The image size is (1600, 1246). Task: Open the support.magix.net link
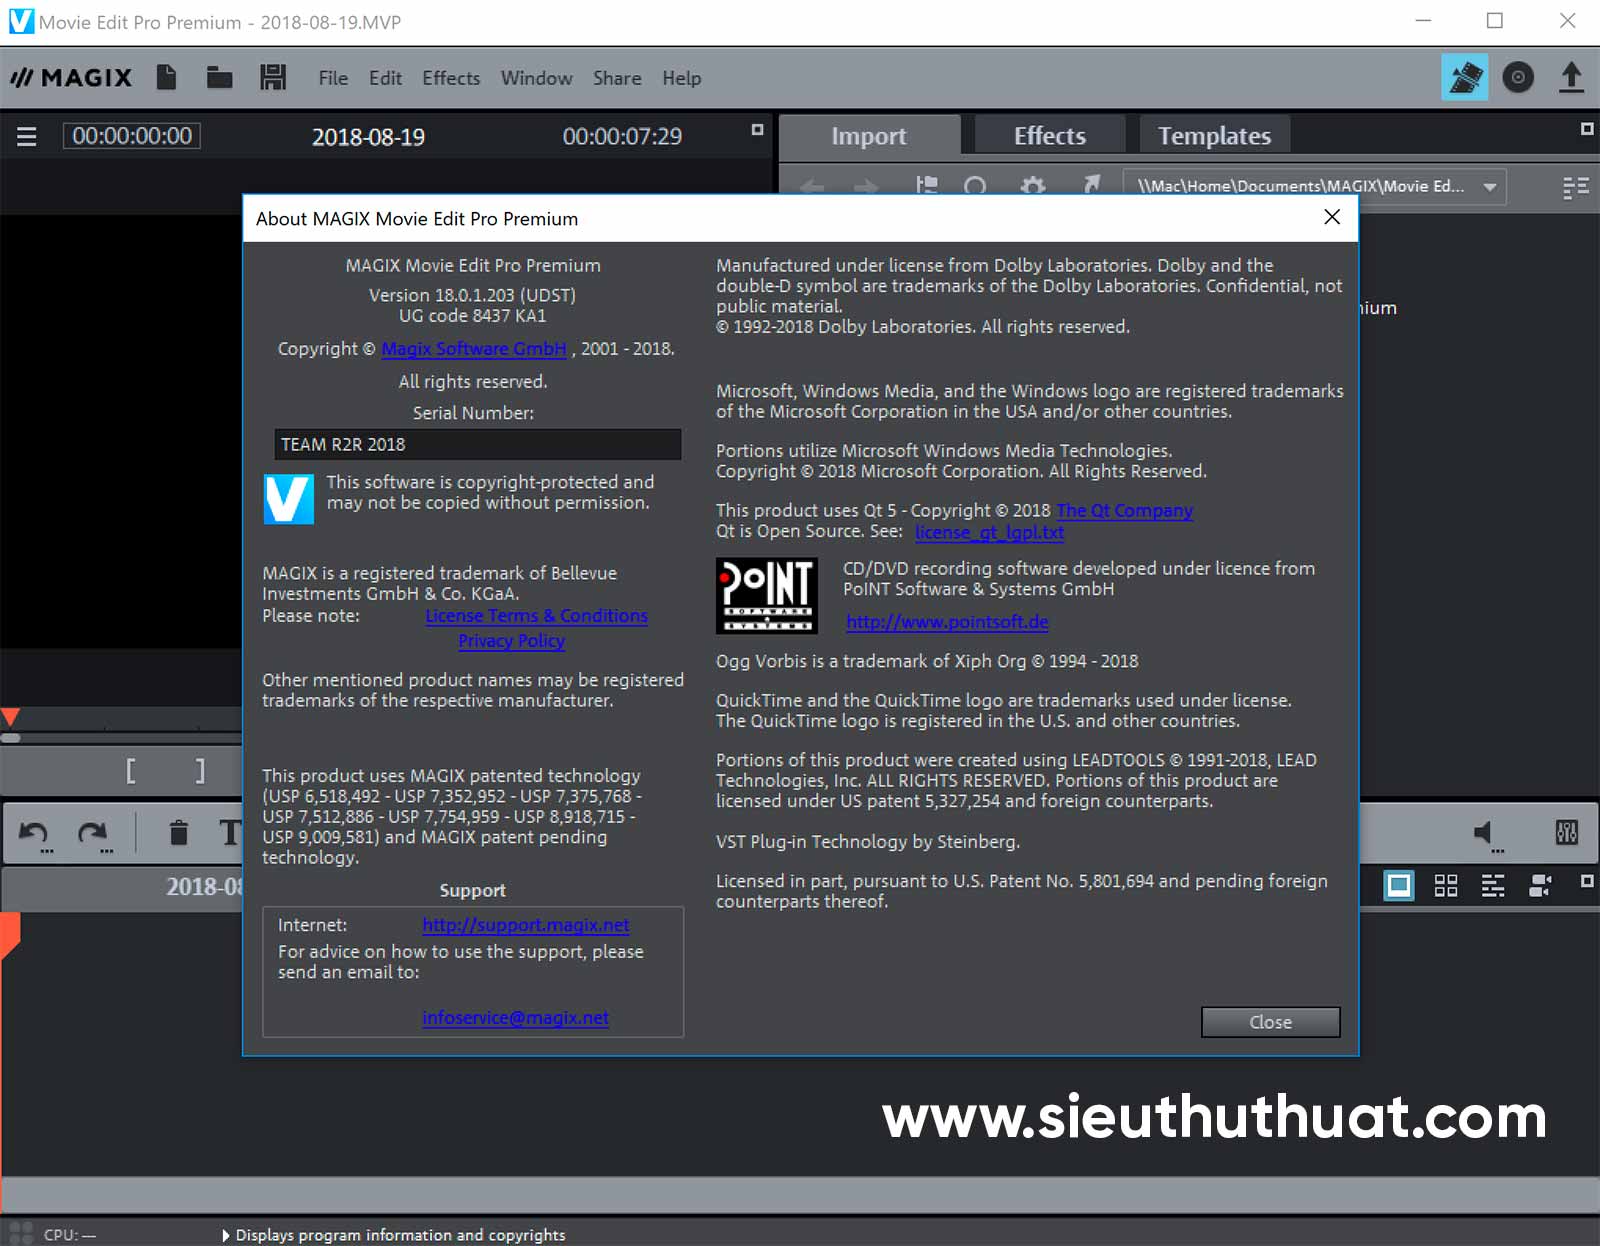525,925
